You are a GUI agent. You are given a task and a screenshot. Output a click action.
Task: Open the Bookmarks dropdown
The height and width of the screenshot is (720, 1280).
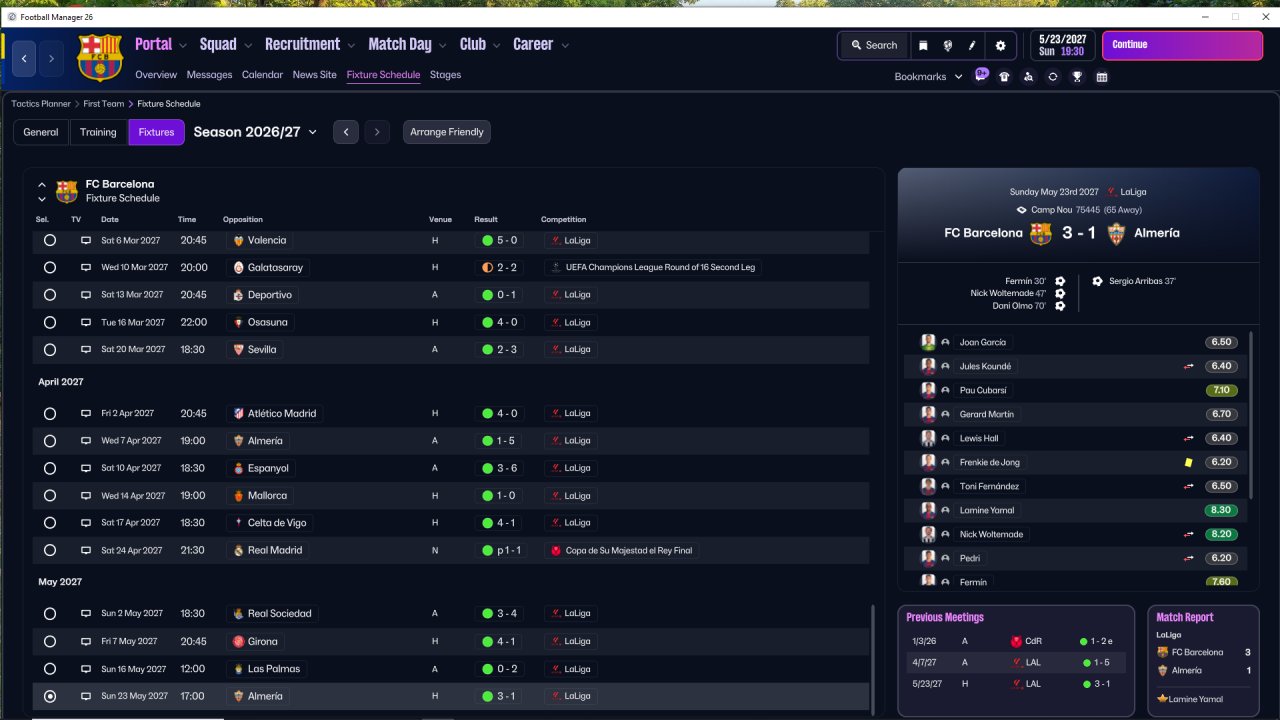tap(928, 77)
